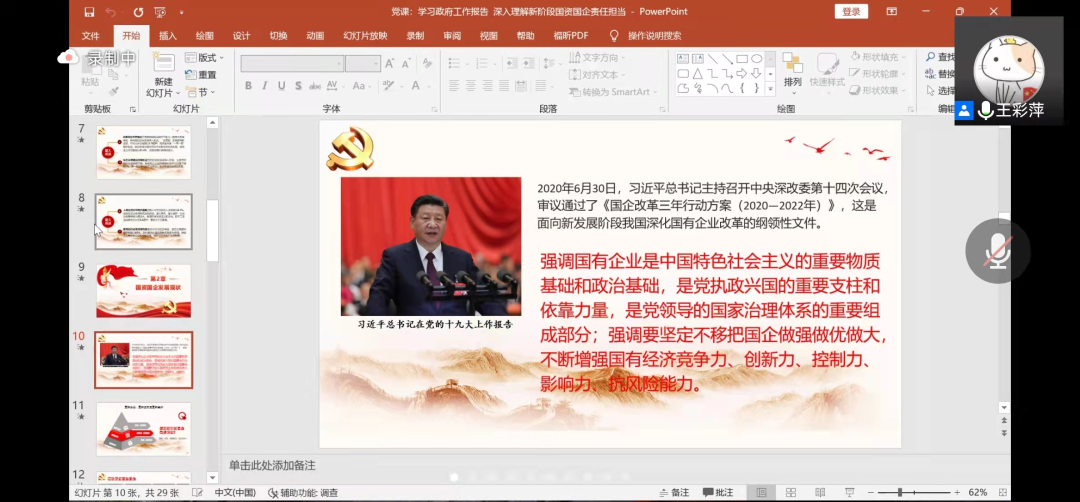
Task: Click the Arrange (排列) icon
Action: coord(792,69)
